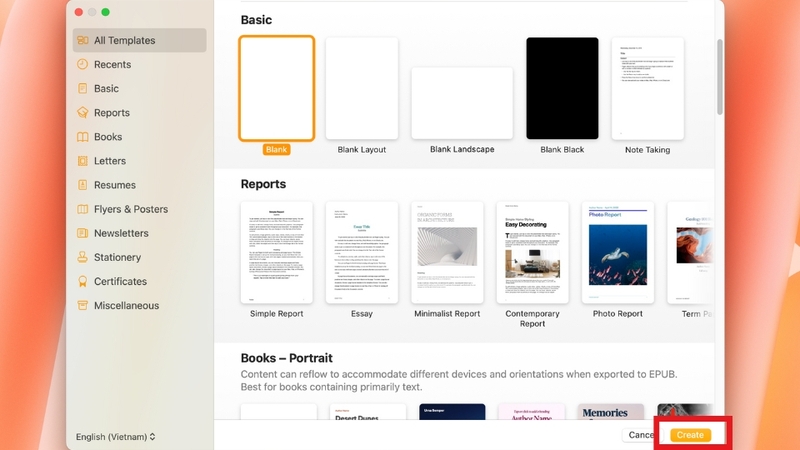This screenshot has height=450, width=800.
Task: Click the Certificates ribbon icon
Action: tap(83, 281)
